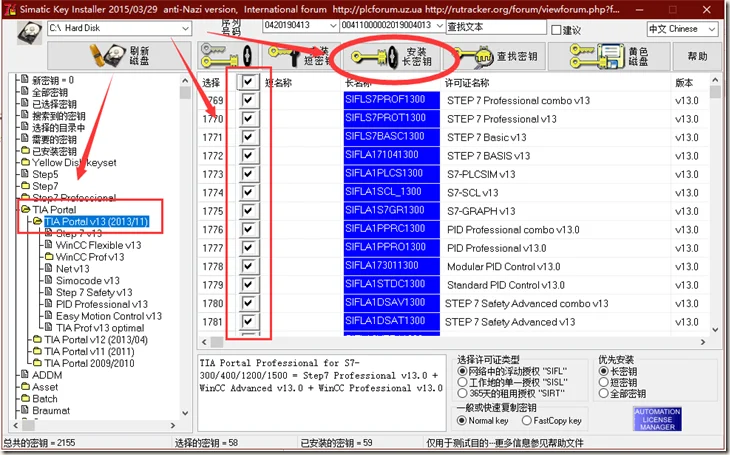Click the 许可证名称 column header
Screen dimensions: 730x455
pos(466,83)
